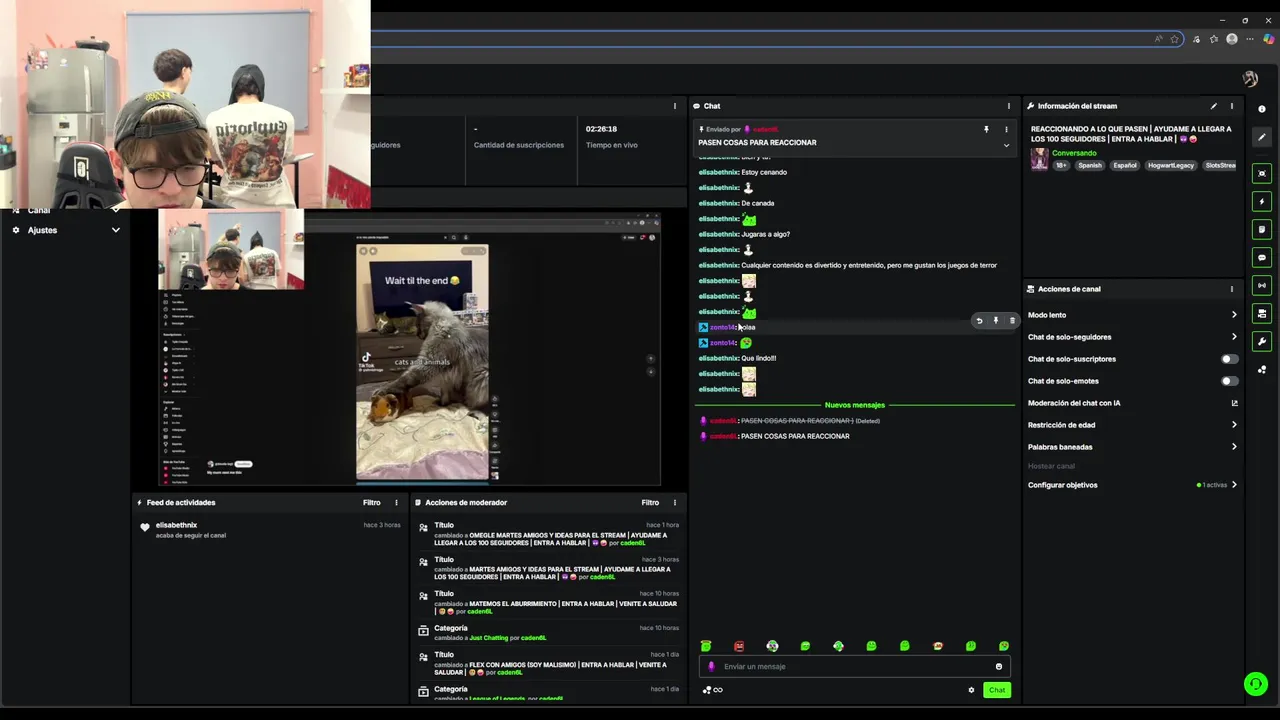Open Información del stream three-dot menu
Image resolution: width=1280 pixels, height=720 pixels.
click(1232, 106)
